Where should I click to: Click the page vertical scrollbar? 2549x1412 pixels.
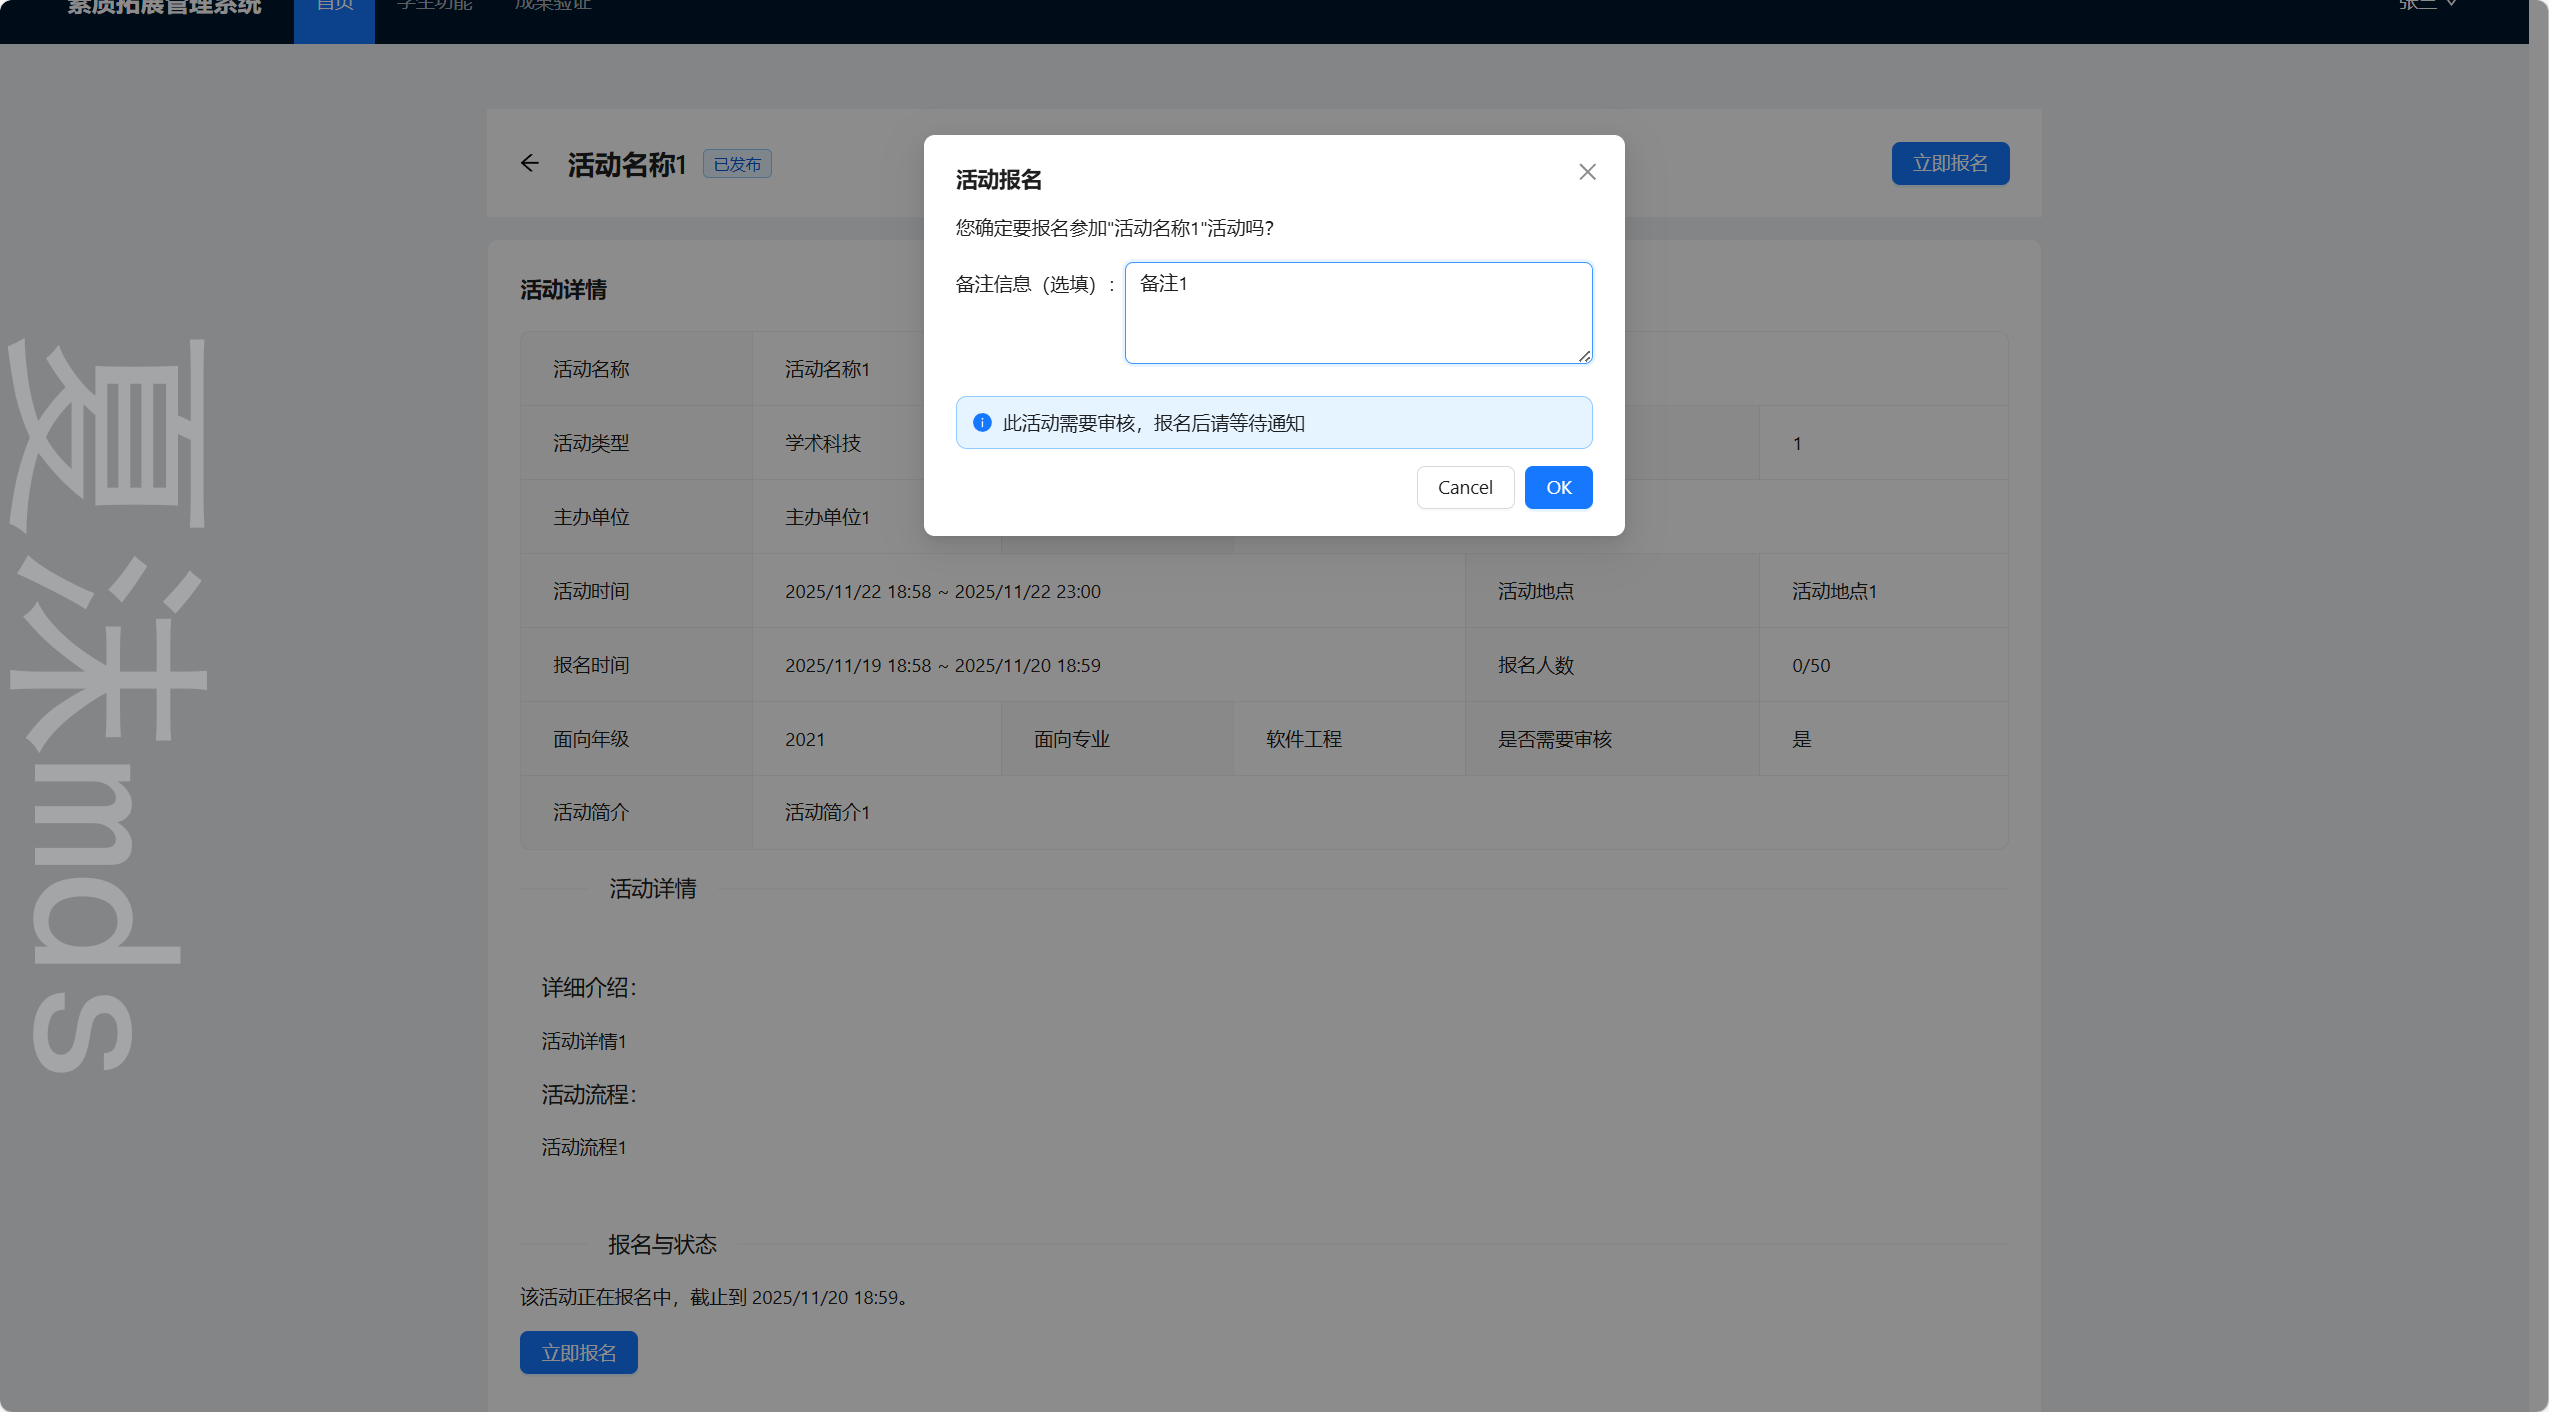tap(2538, 700)
